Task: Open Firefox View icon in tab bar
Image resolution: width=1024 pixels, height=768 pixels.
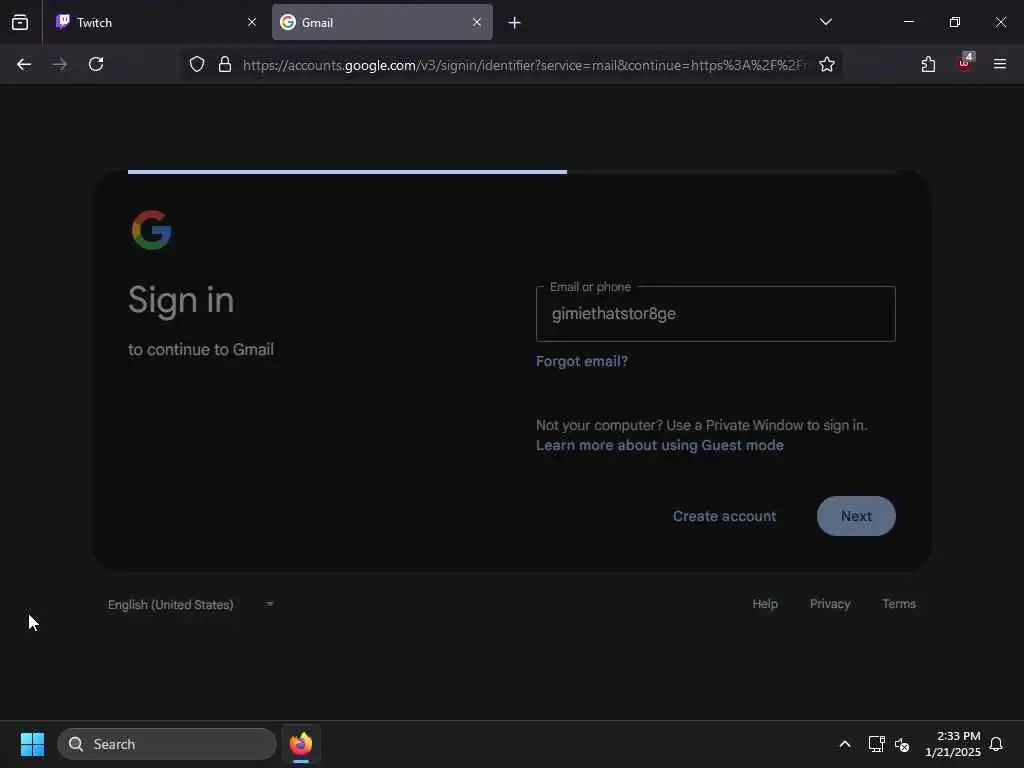Action: point(20,22)
